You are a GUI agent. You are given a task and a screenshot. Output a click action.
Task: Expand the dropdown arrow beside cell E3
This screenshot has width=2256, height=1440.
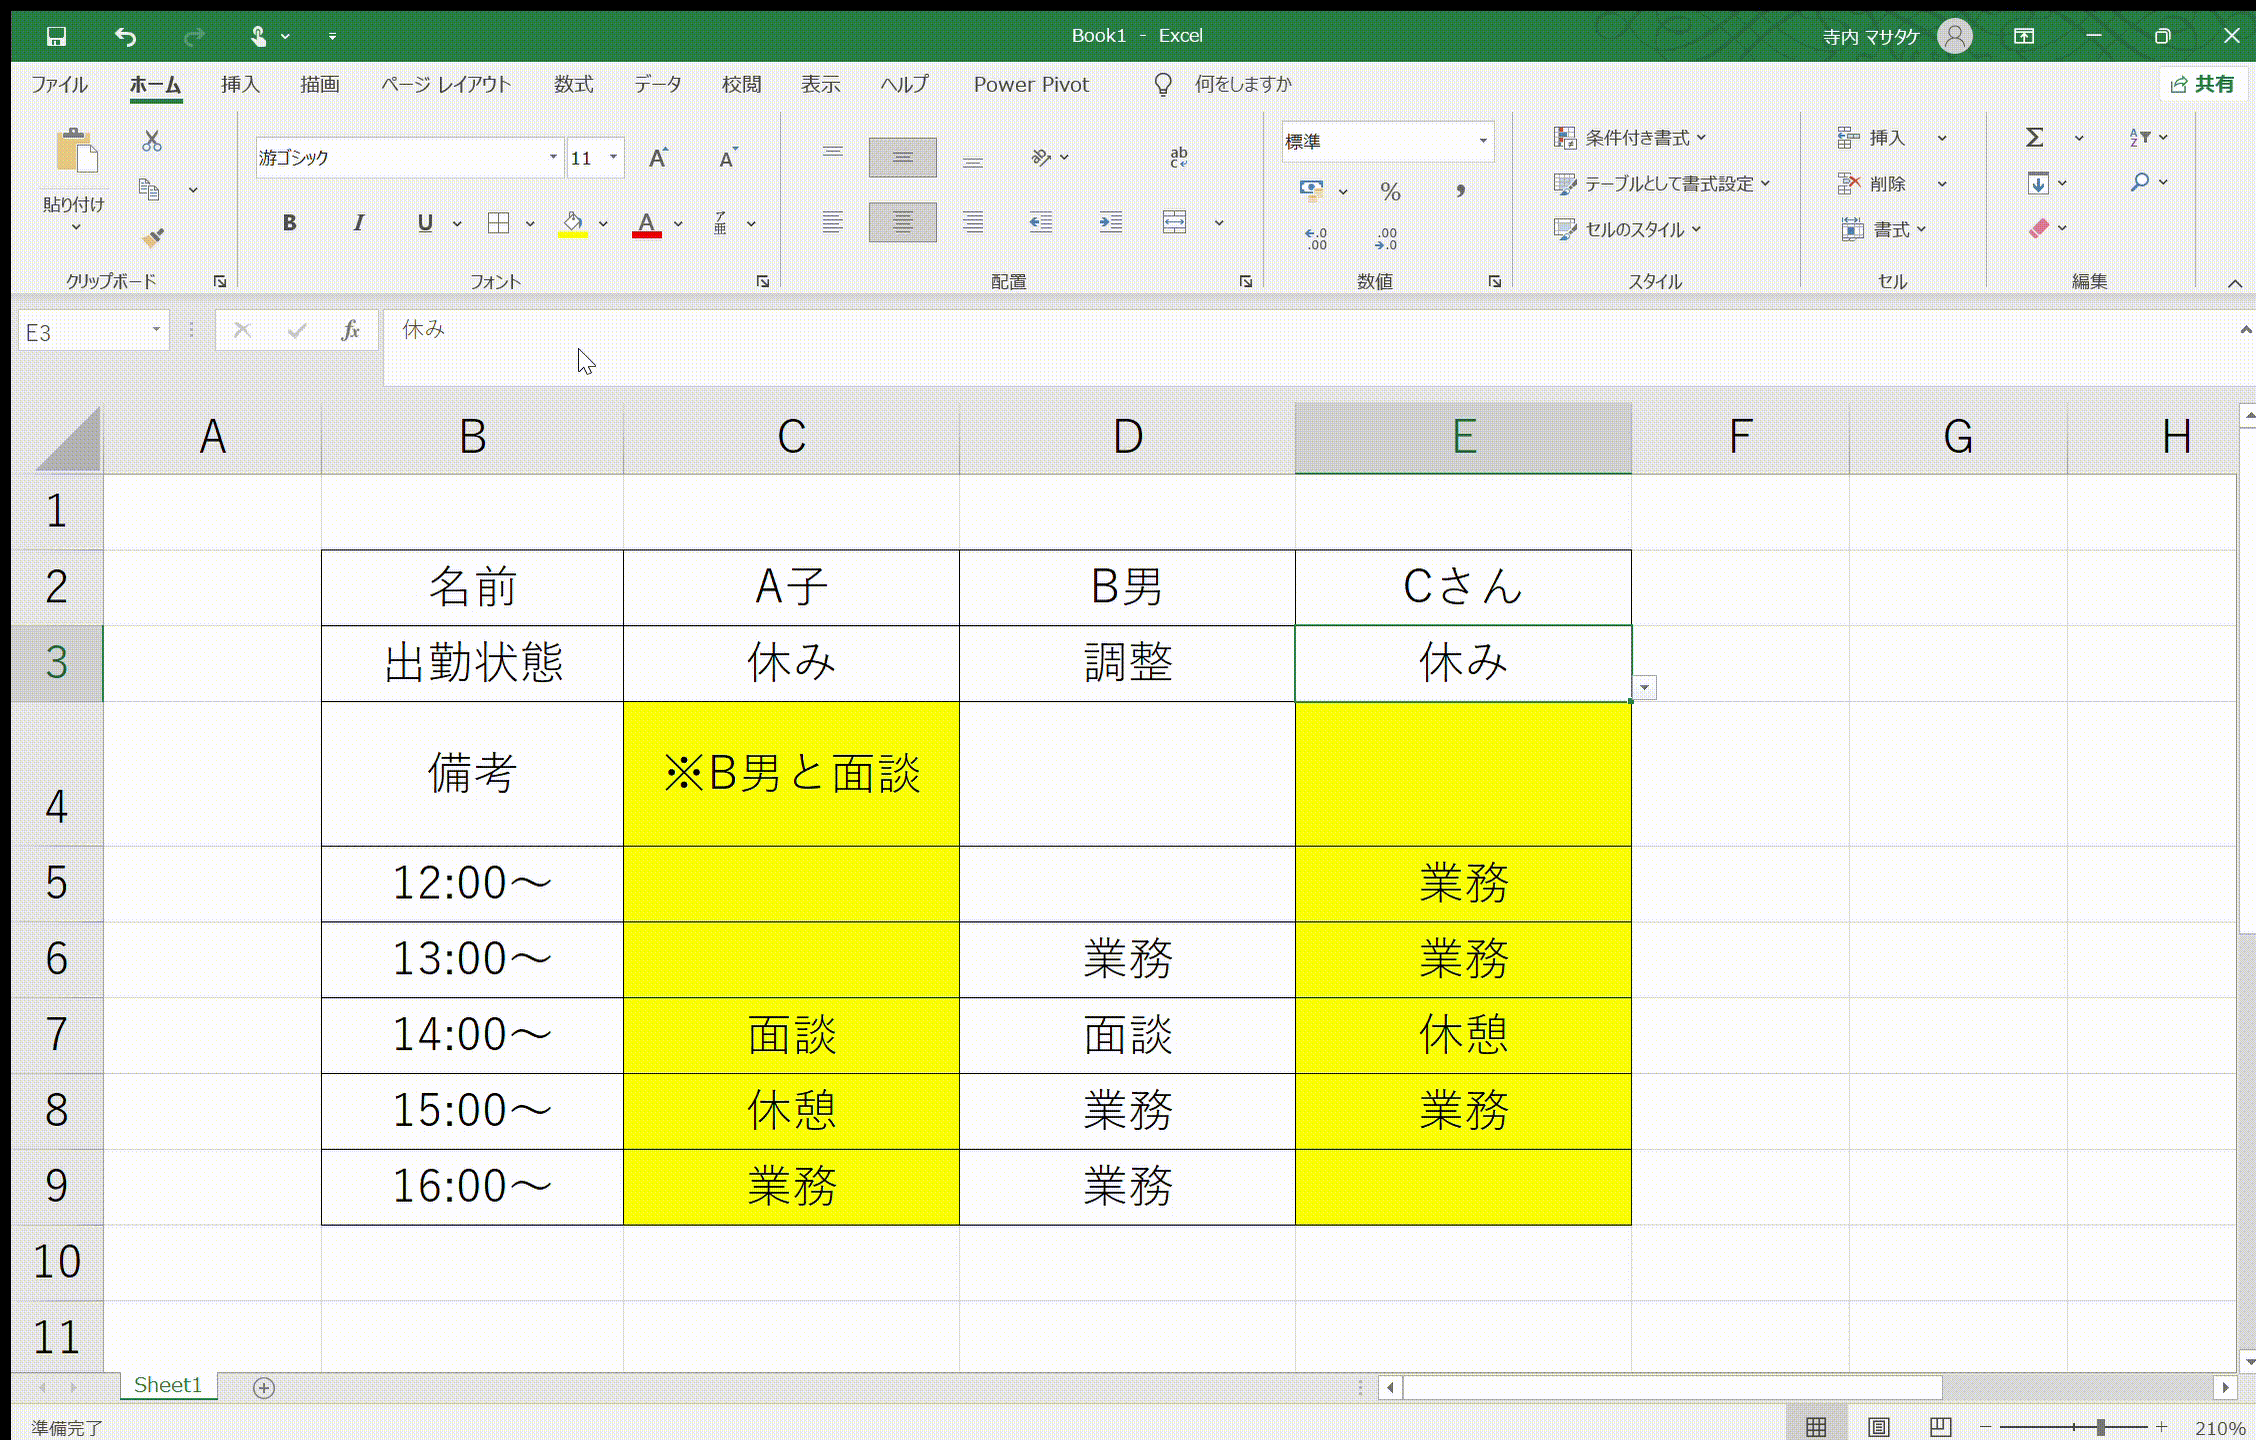[1644, 688]
